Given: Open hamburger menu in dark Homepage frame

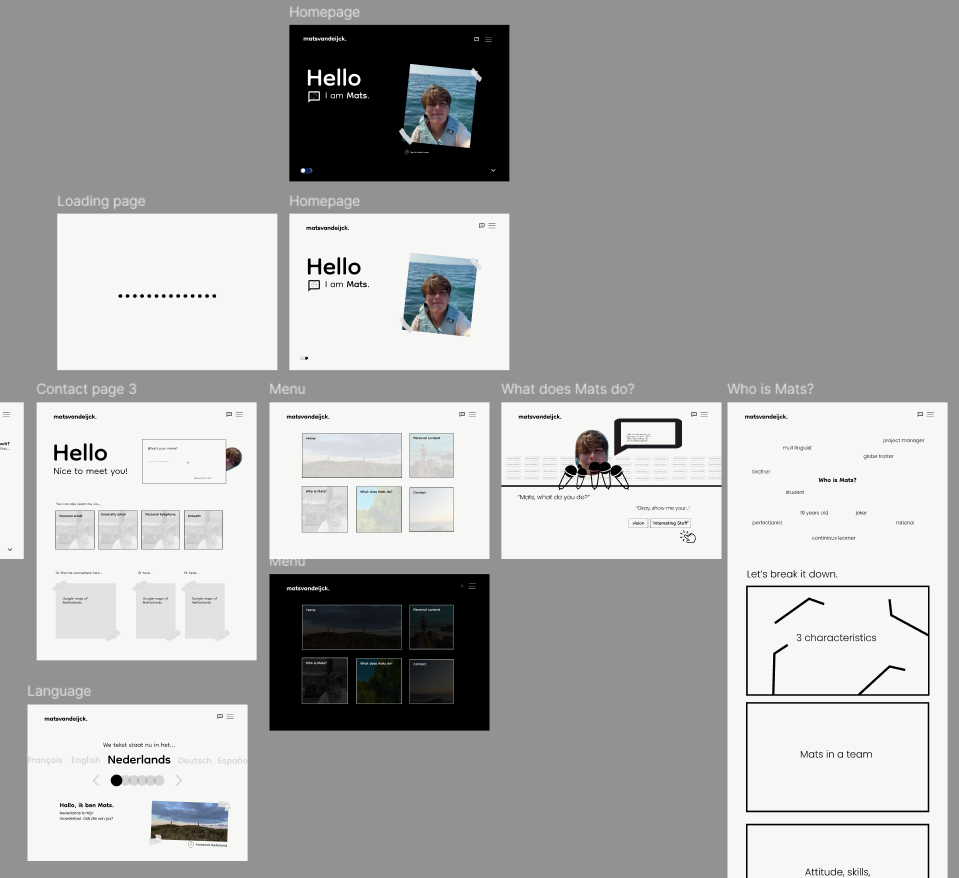Looking at the screenshot, I should (x=488, y=39).
